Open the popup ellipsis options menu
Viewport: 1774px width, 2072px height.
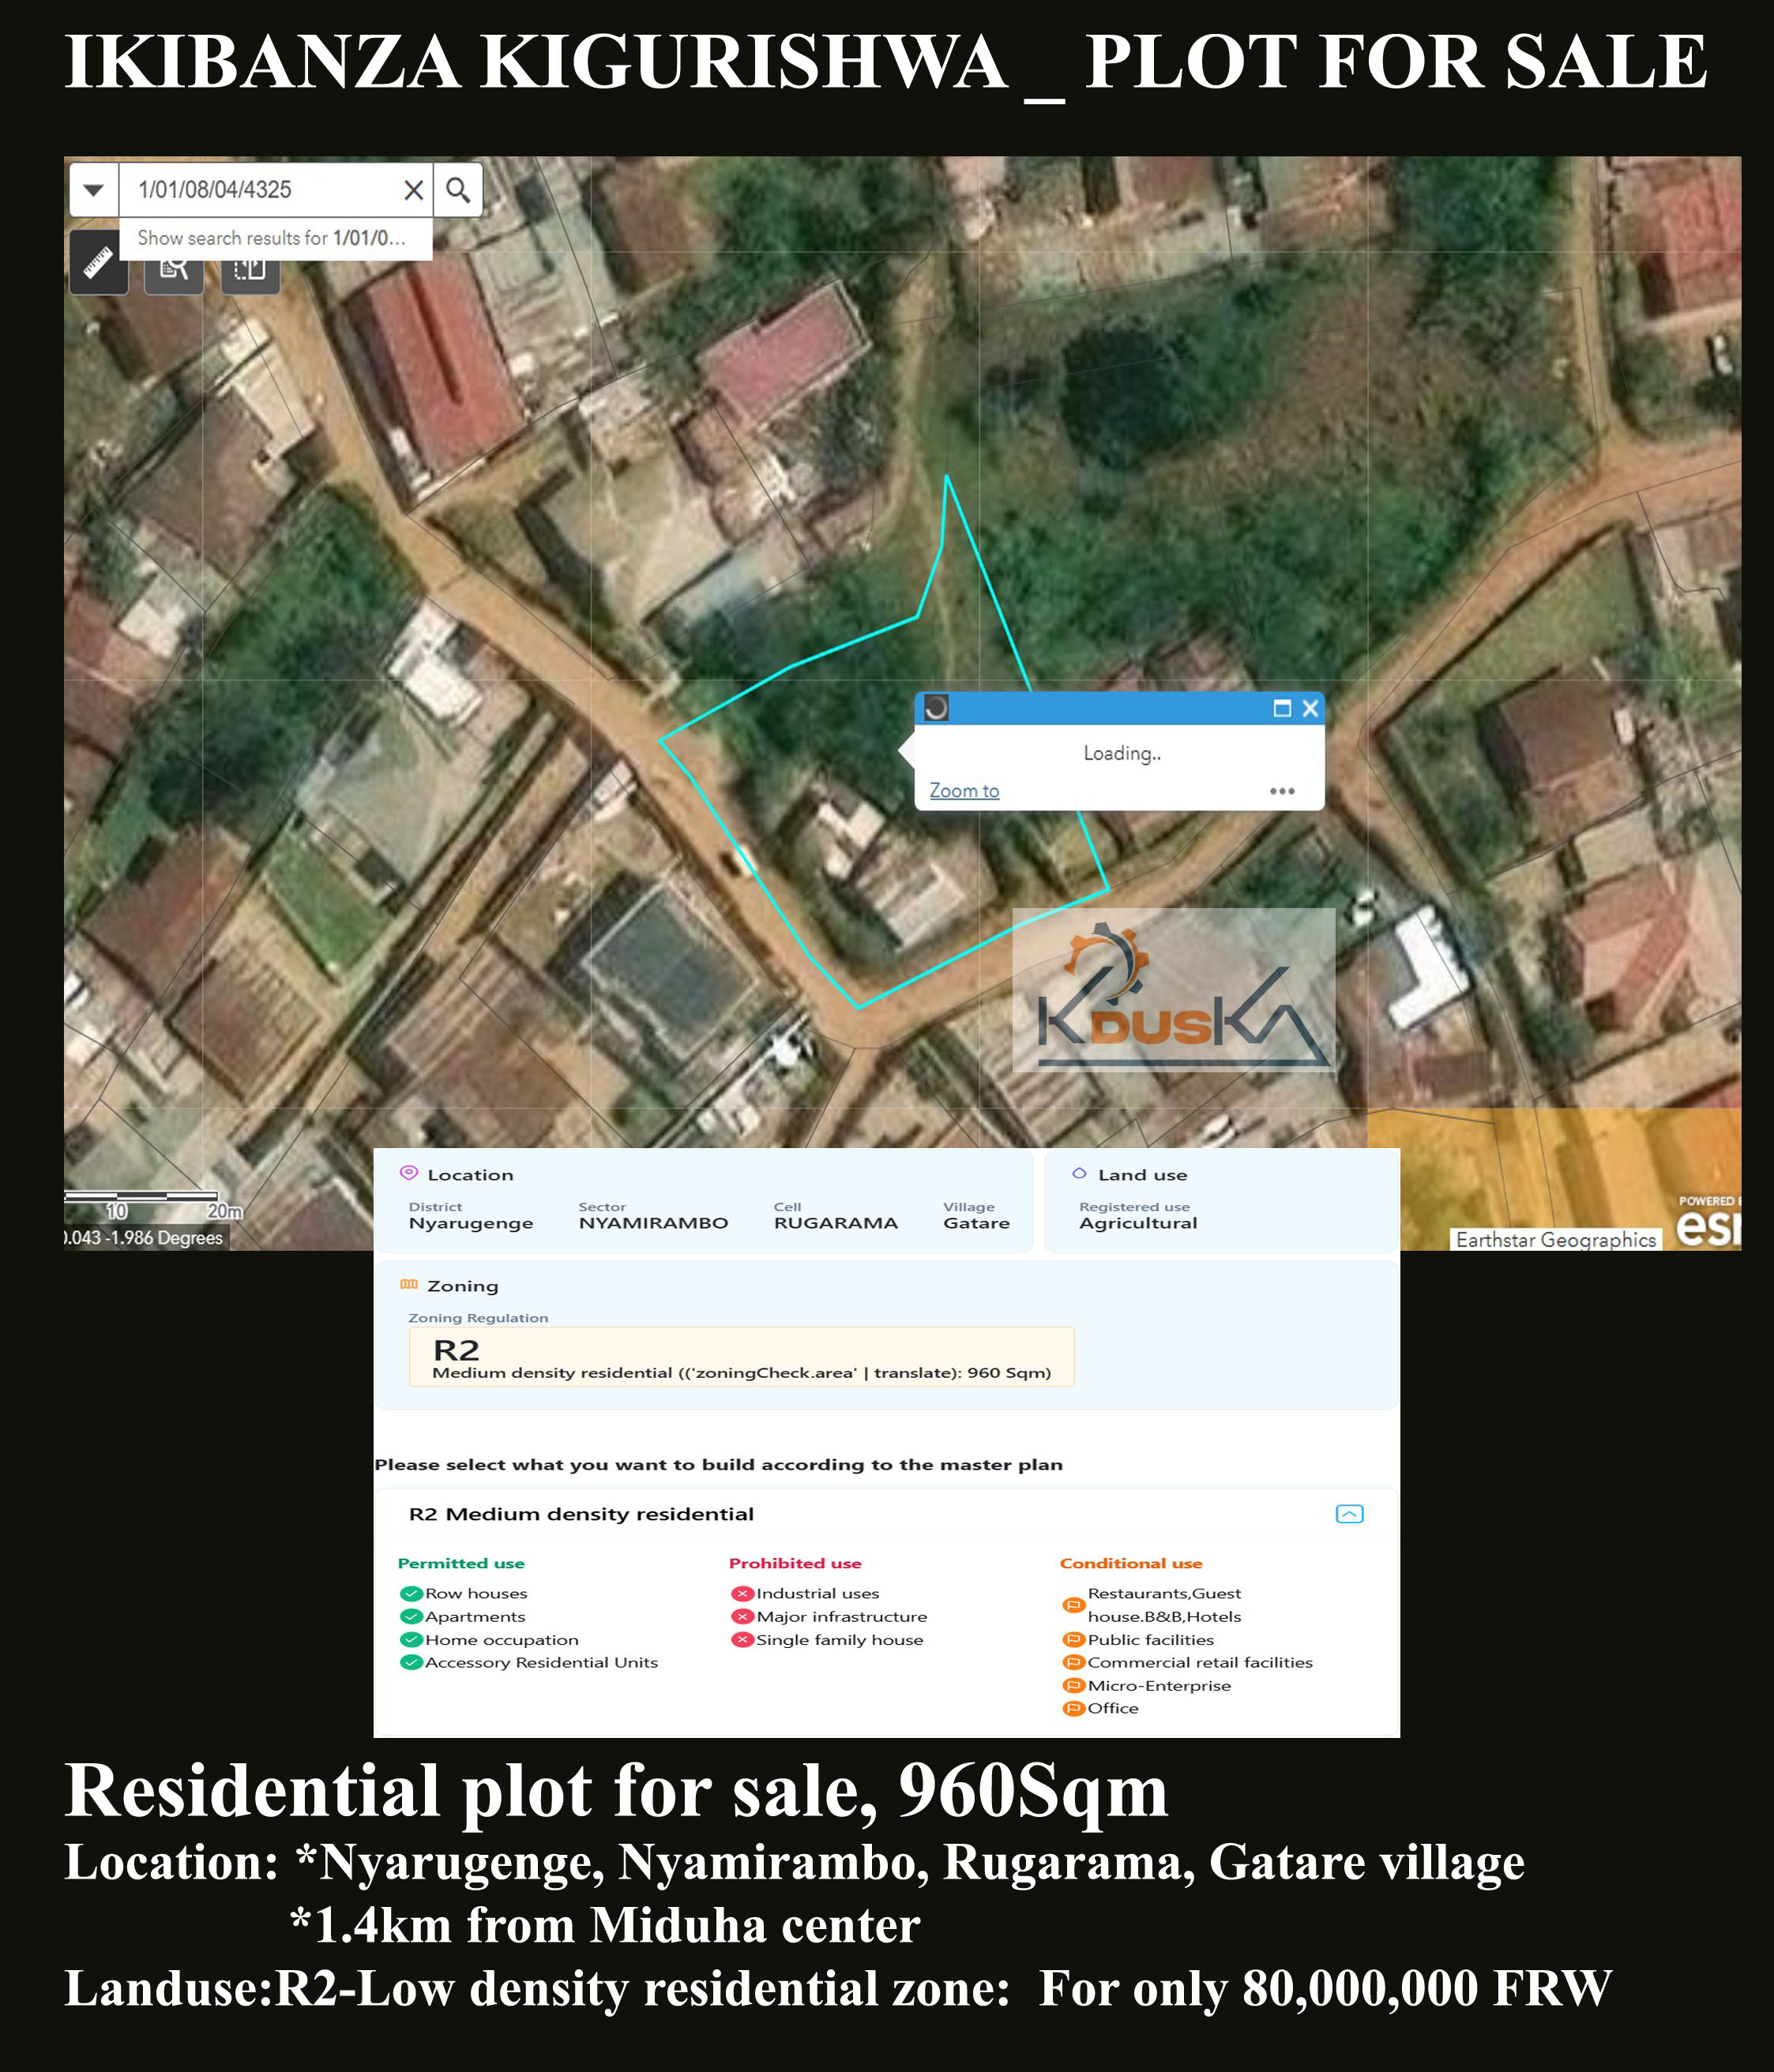point(1282,792)
